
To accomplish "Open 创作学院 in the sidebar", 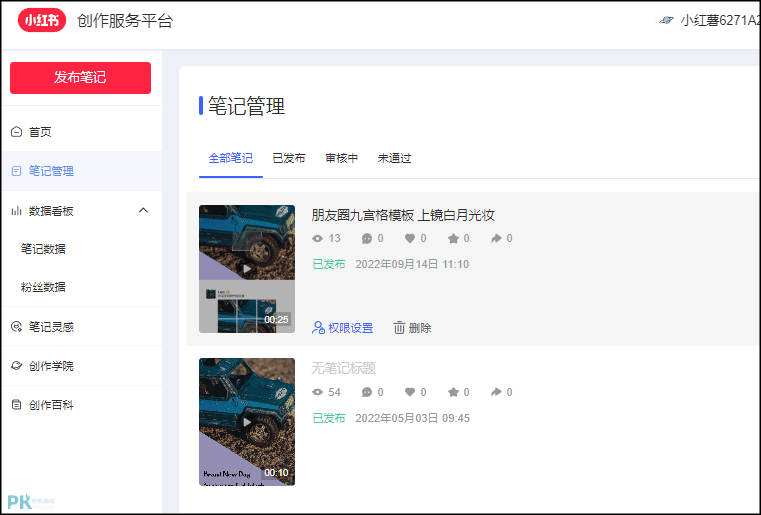I will 82,365.
